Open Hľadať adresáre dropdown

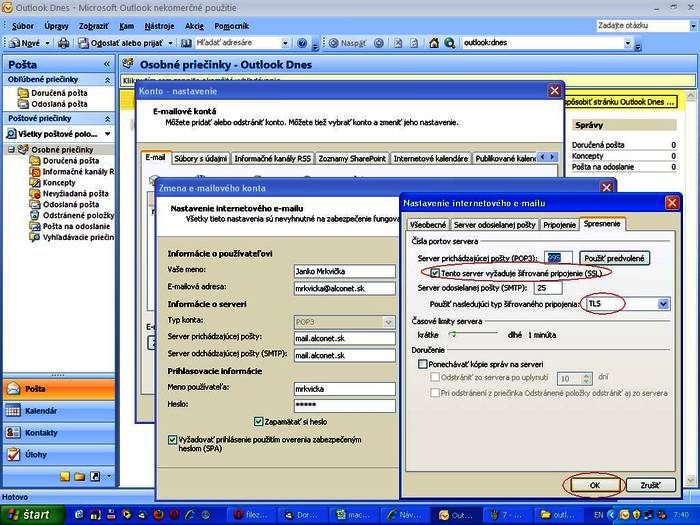coord(285,43)
